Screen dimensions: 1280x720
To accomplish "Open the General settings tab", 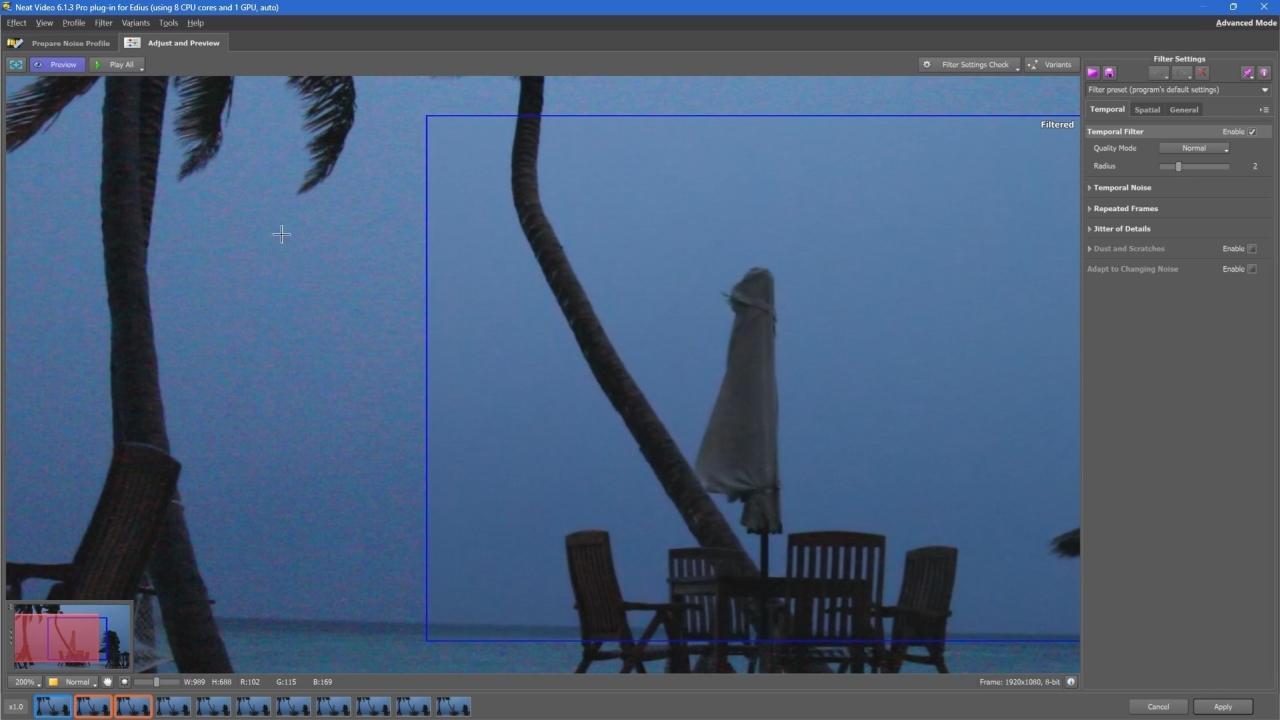I will pos(1184,110).
